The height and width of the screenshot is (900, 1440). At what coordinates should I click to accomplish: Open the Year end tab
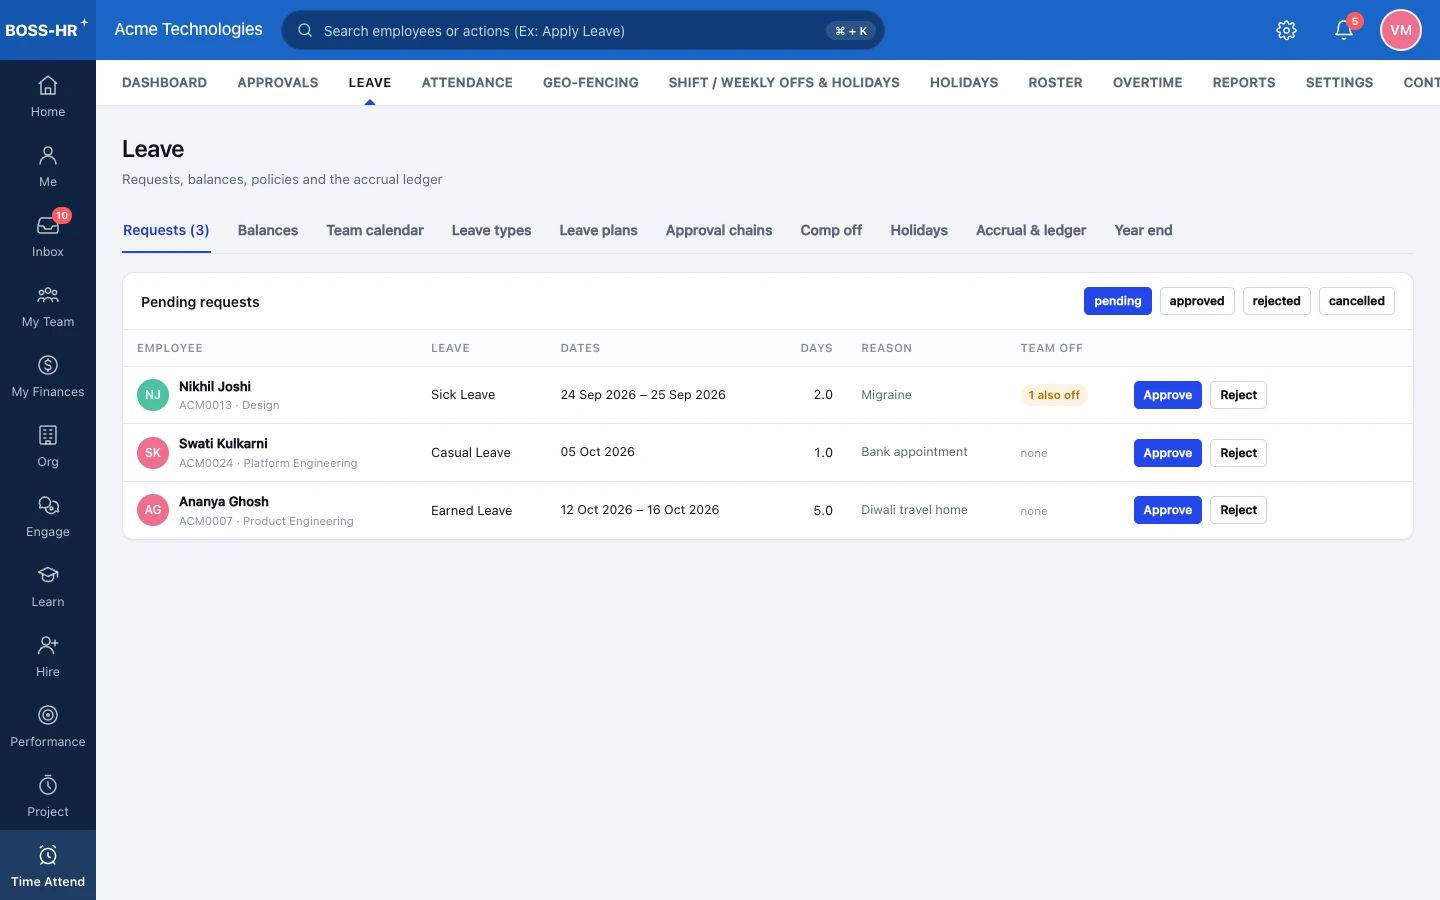(1143, 230)
